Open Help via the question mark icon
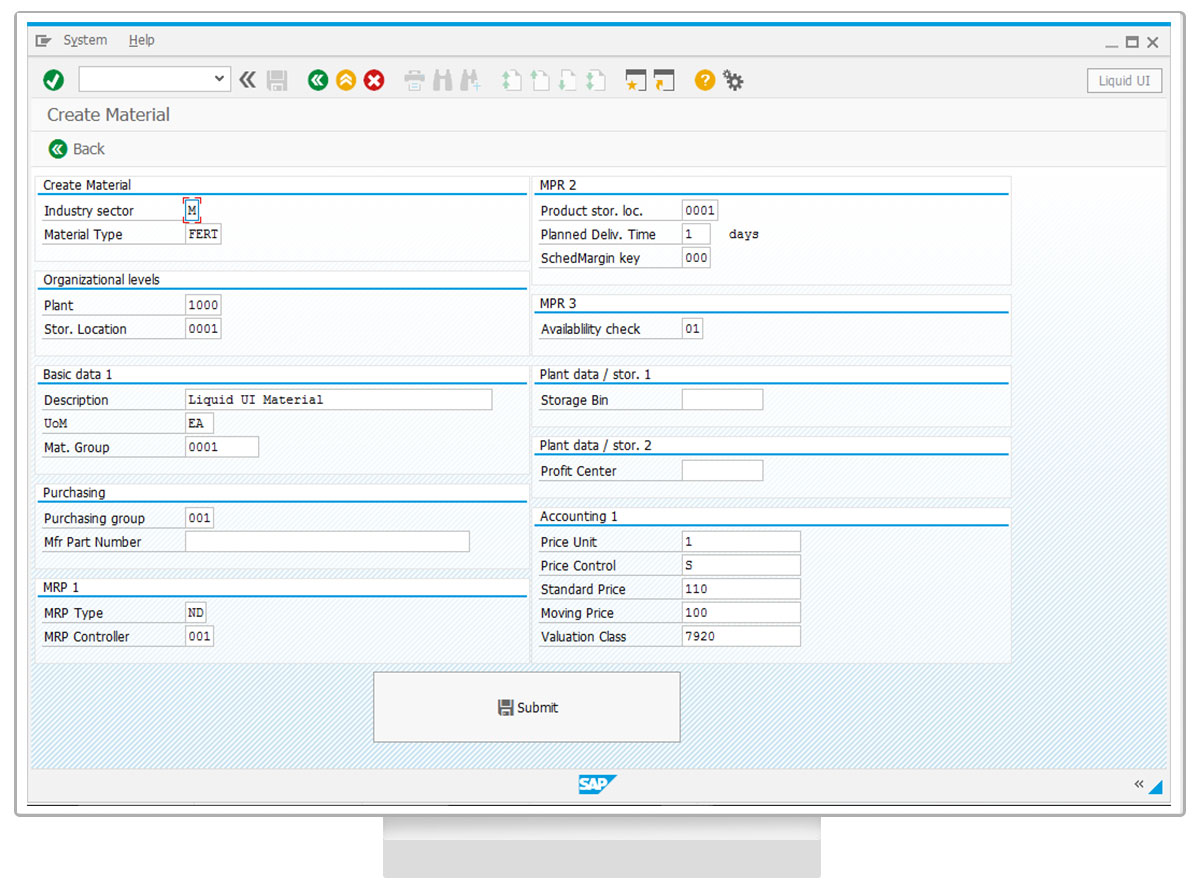1200x888 pixels. click(x=705, y=80)
